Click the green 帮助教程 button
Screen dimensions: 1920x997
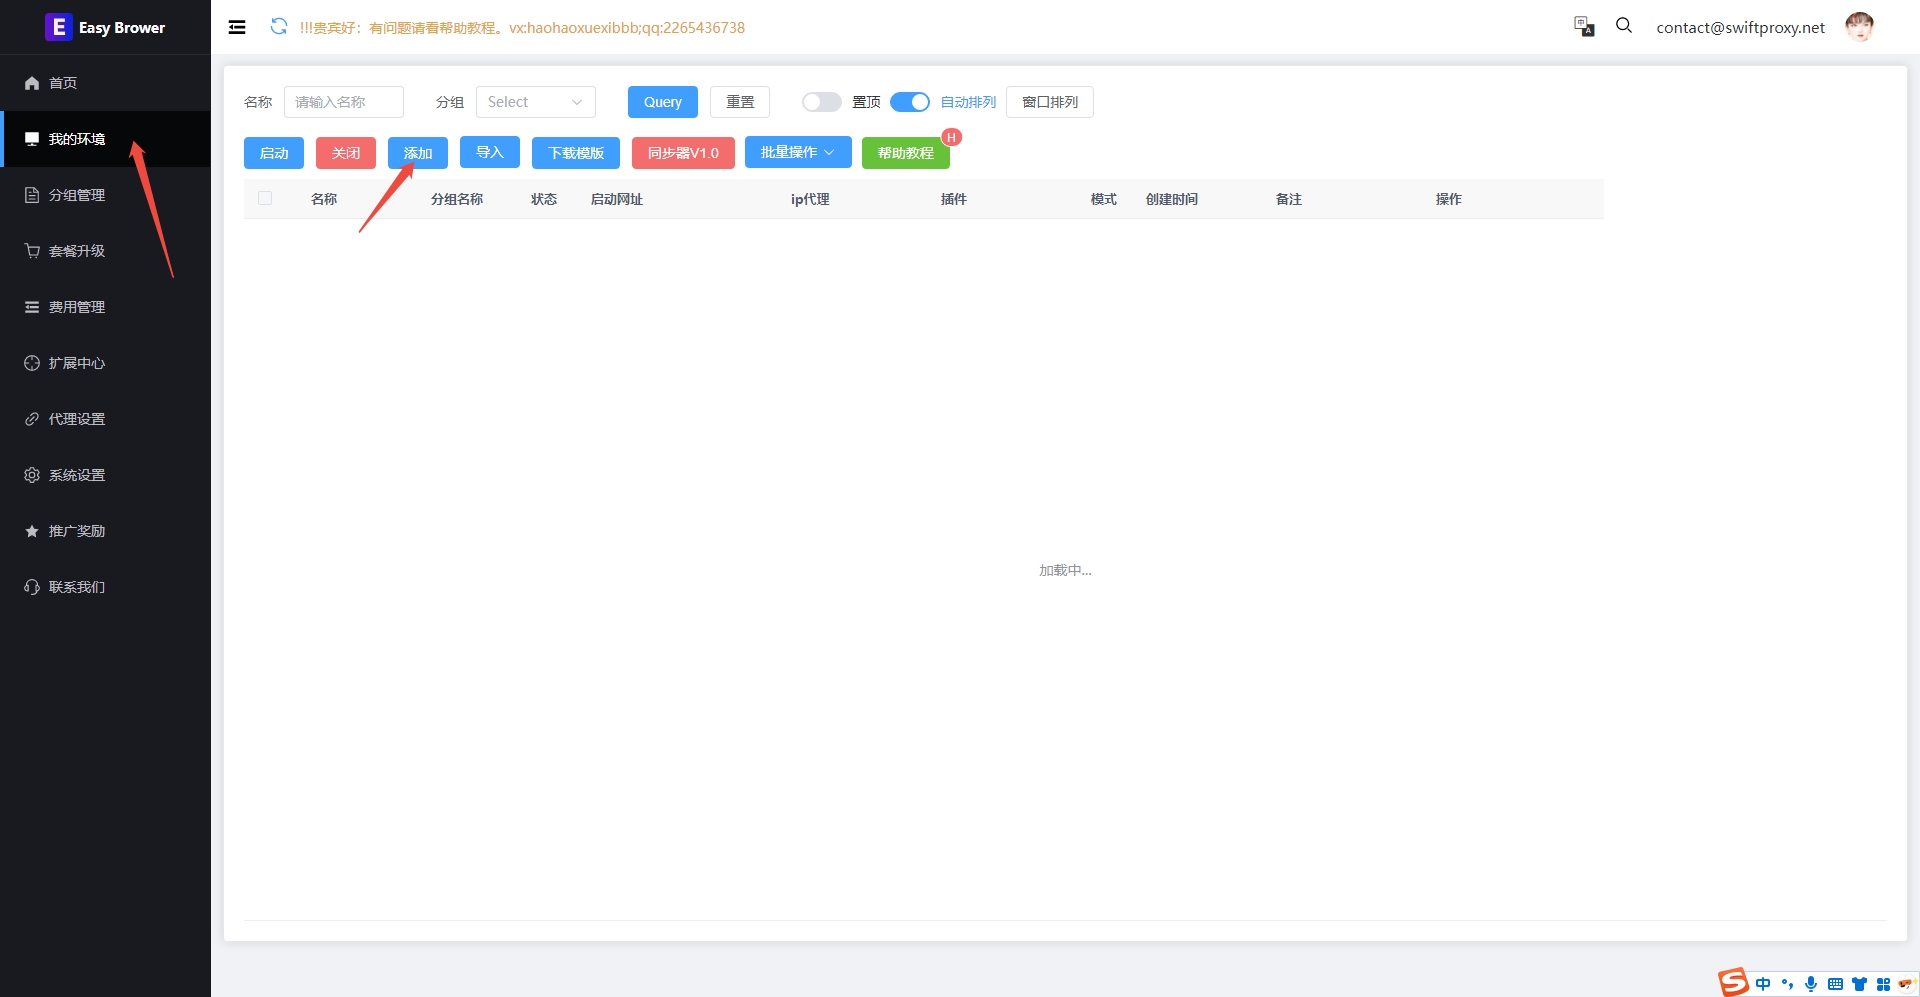[905, 153]
